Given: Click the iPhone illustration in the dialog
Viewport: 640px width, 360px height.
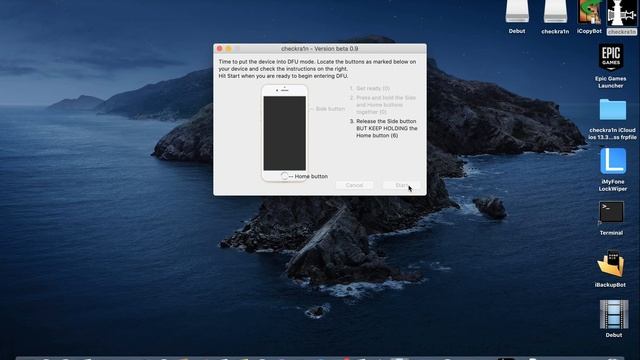Looking at the screenshot, I should tap(284, 133).
